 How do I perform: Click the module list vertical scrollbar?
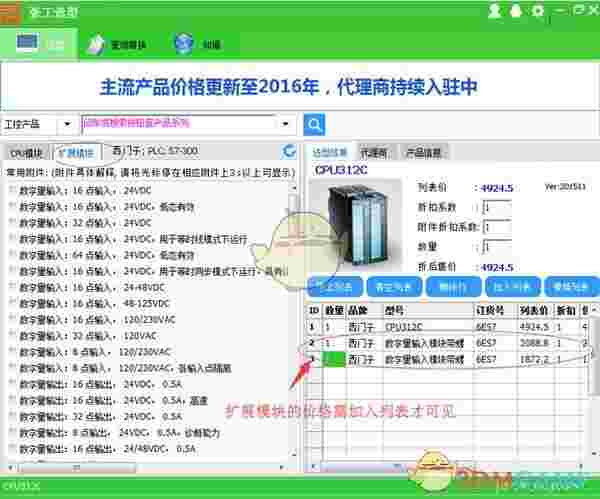[294, 321]
